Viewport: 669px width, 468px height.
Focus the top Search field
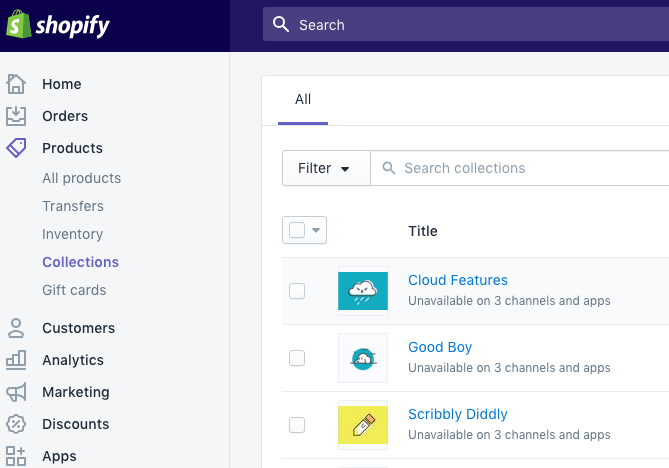pos(466,24)
